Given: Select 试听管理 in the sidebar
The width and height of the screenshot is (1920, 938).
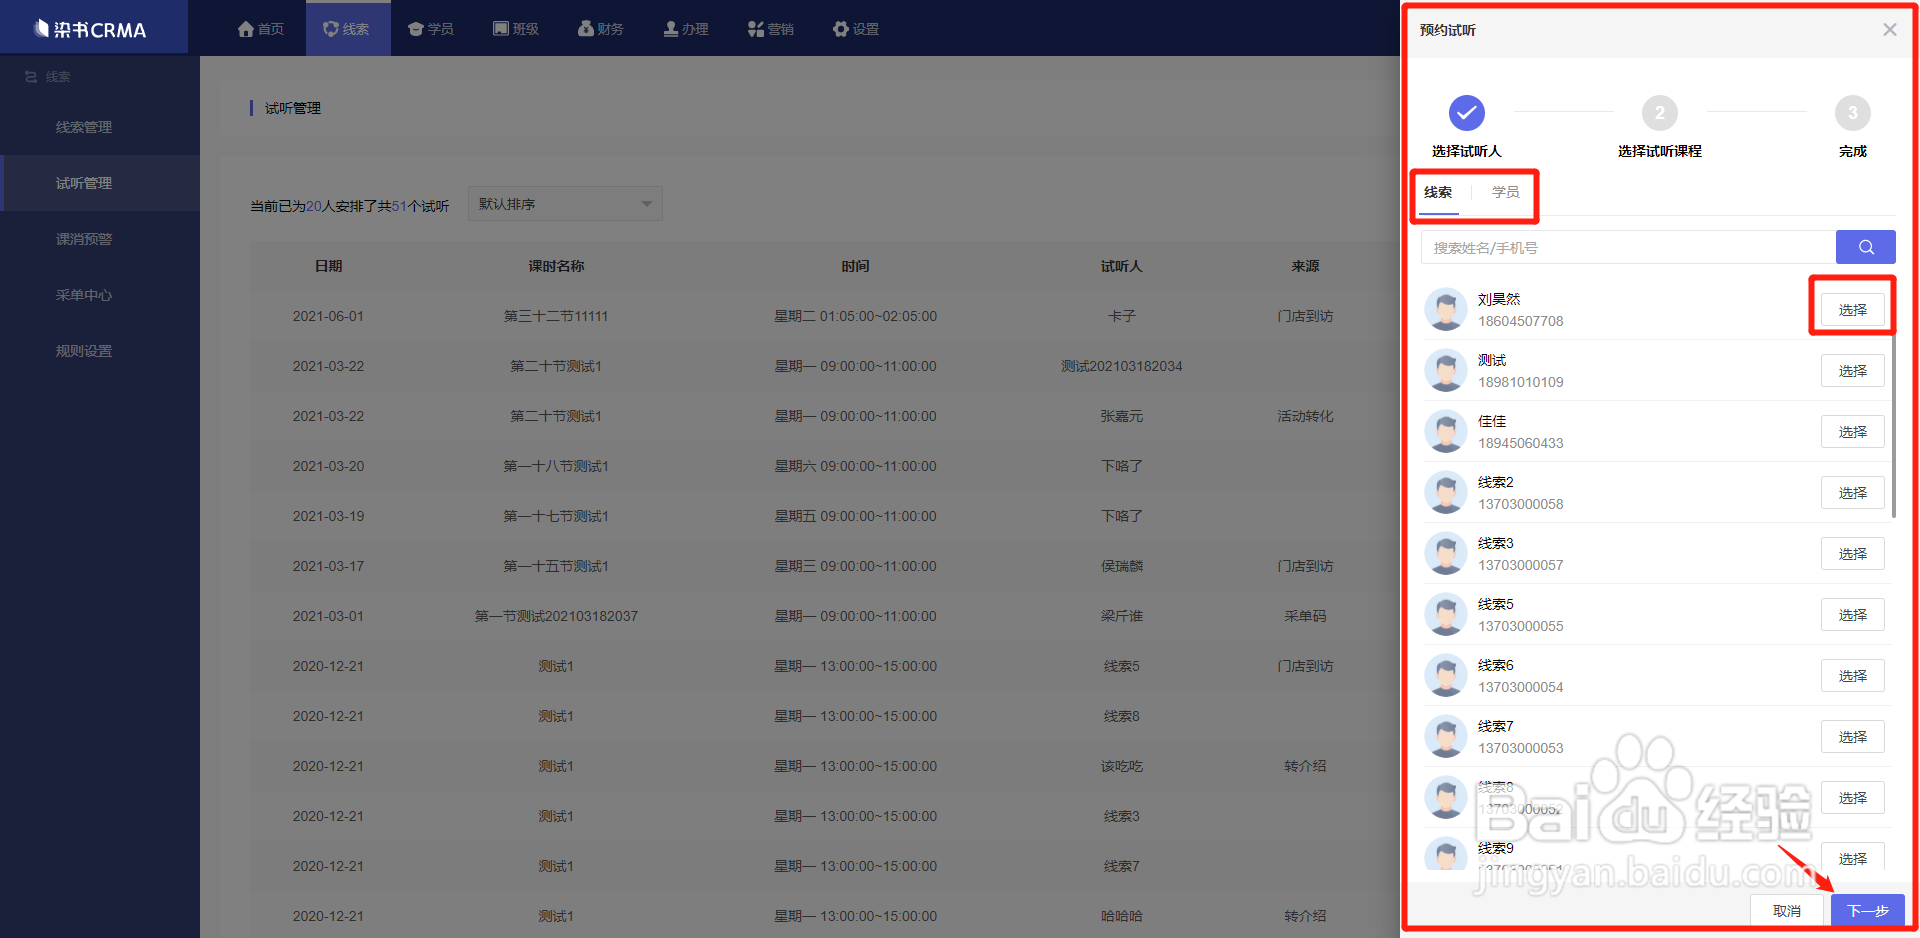Looking at the screenshot, I should [x=84, y=183].
